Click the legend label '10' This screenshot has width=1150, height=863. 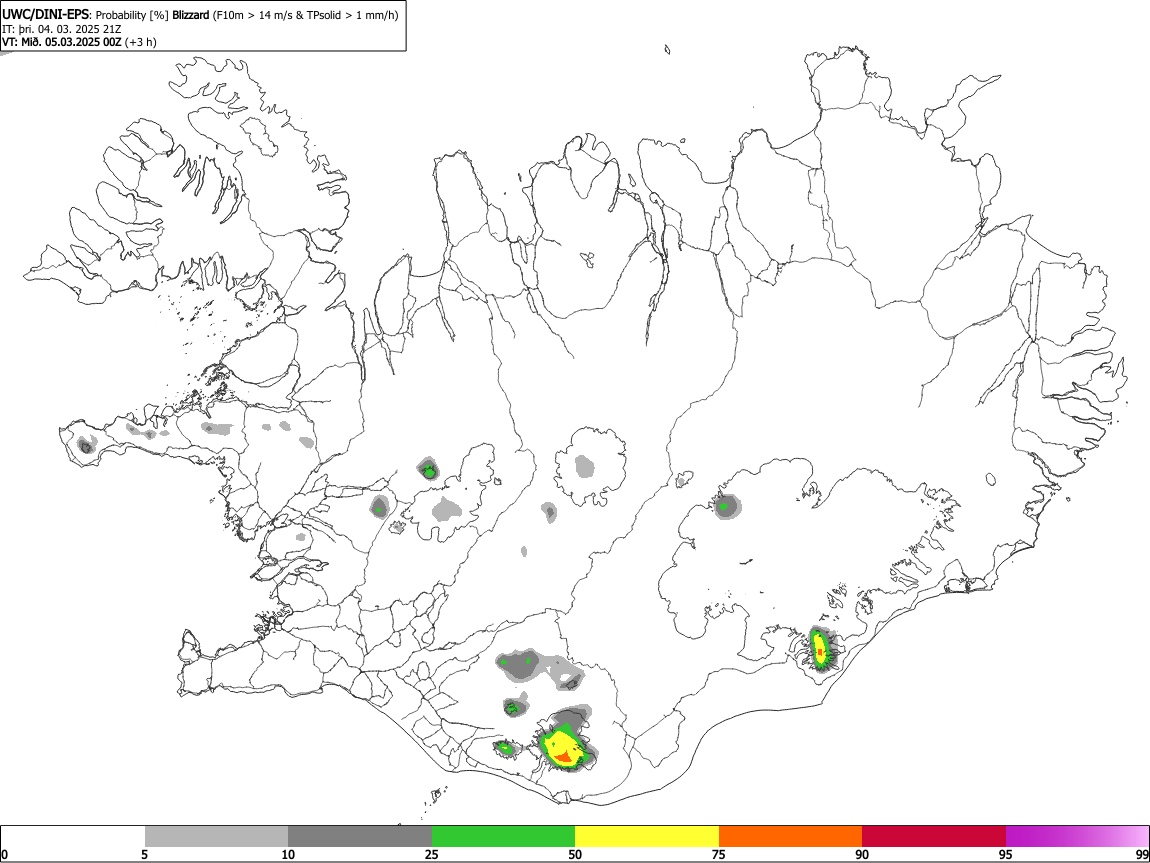click(x=288, y=854)
